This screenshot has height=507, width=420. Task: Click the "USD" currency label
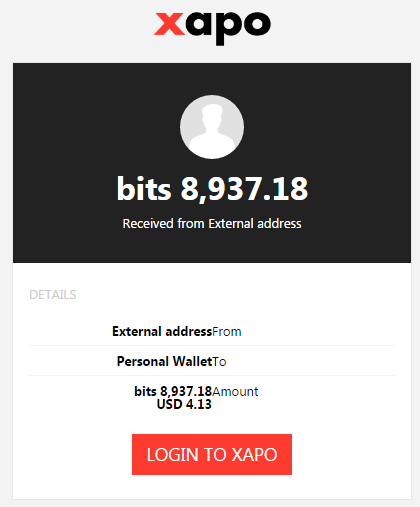pos(169,404)
